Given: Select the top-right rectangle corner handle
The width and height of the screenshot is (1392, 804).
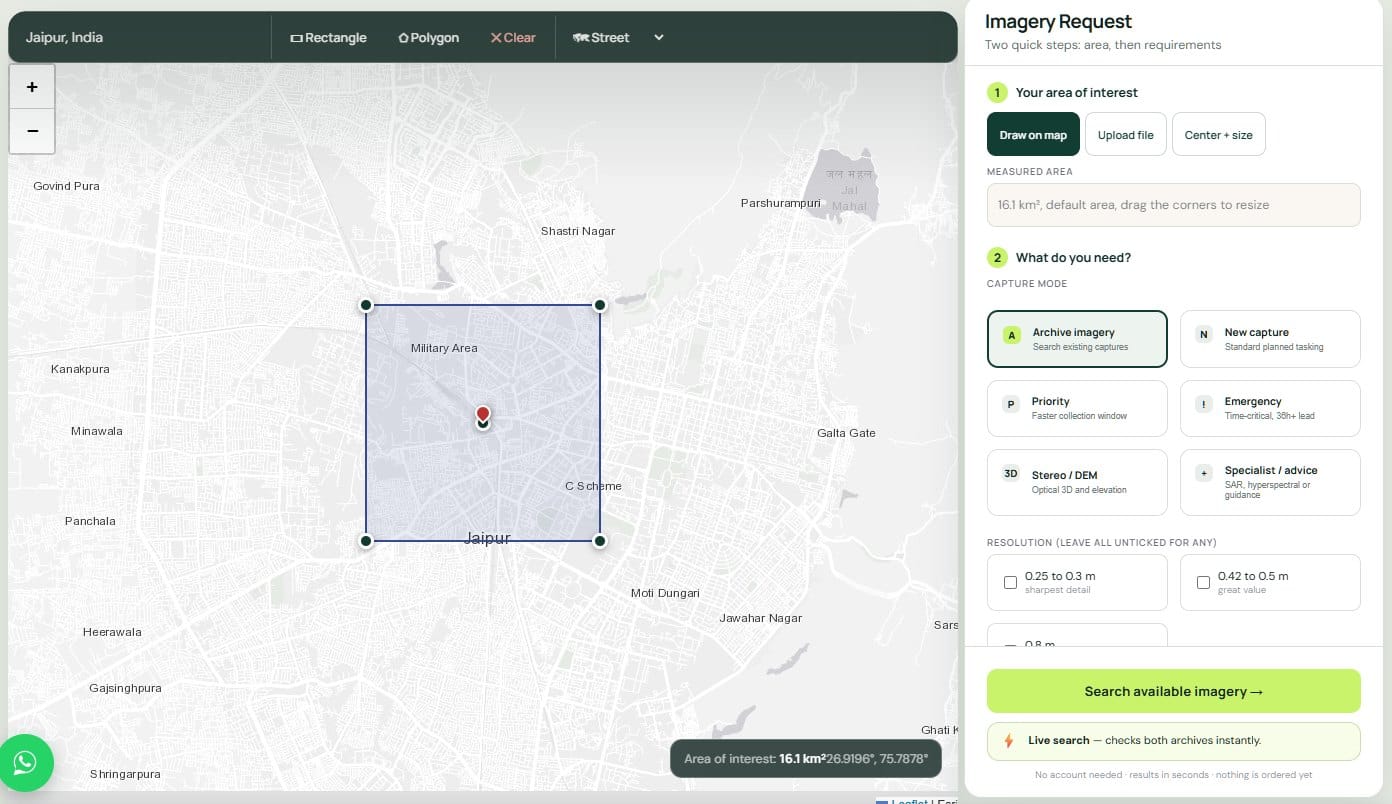Looking at the screenshot, I should [x=600, y=305].
